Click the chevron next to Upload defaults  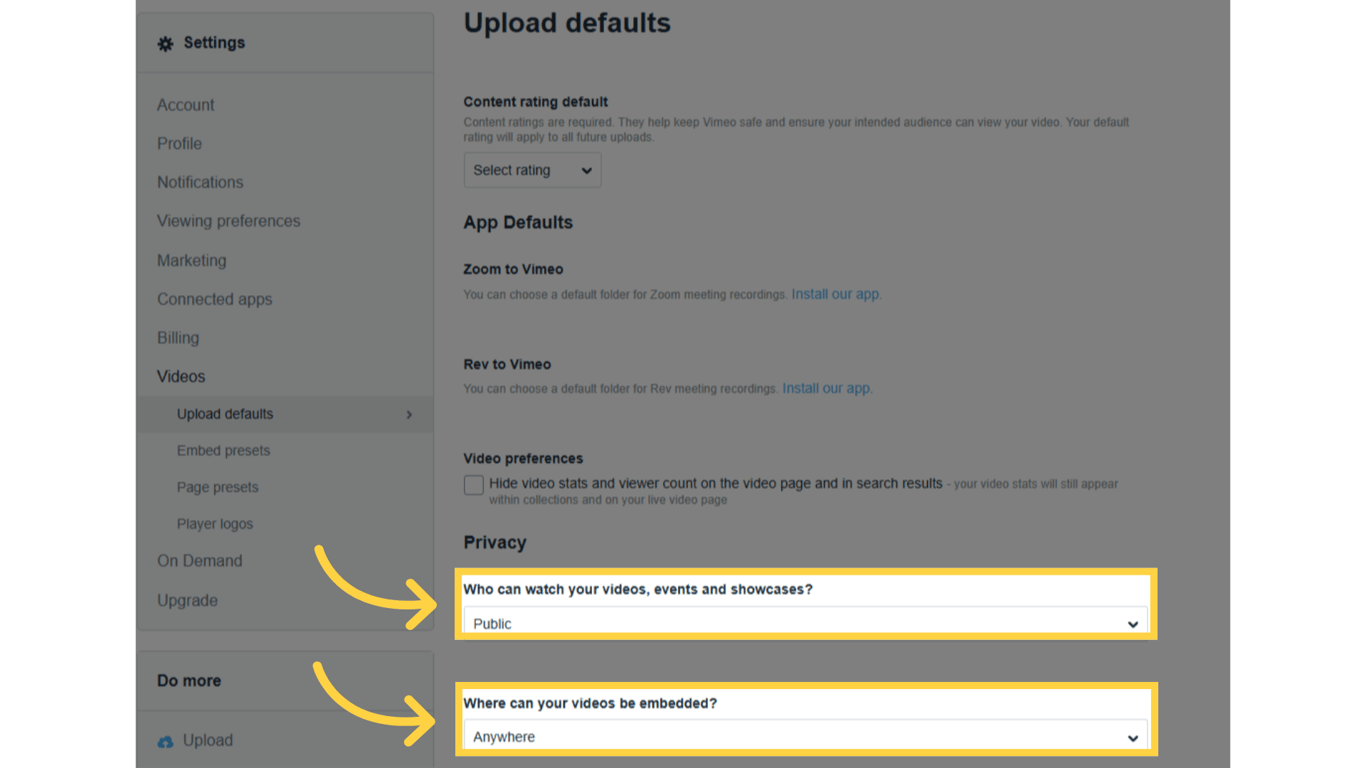408,414
